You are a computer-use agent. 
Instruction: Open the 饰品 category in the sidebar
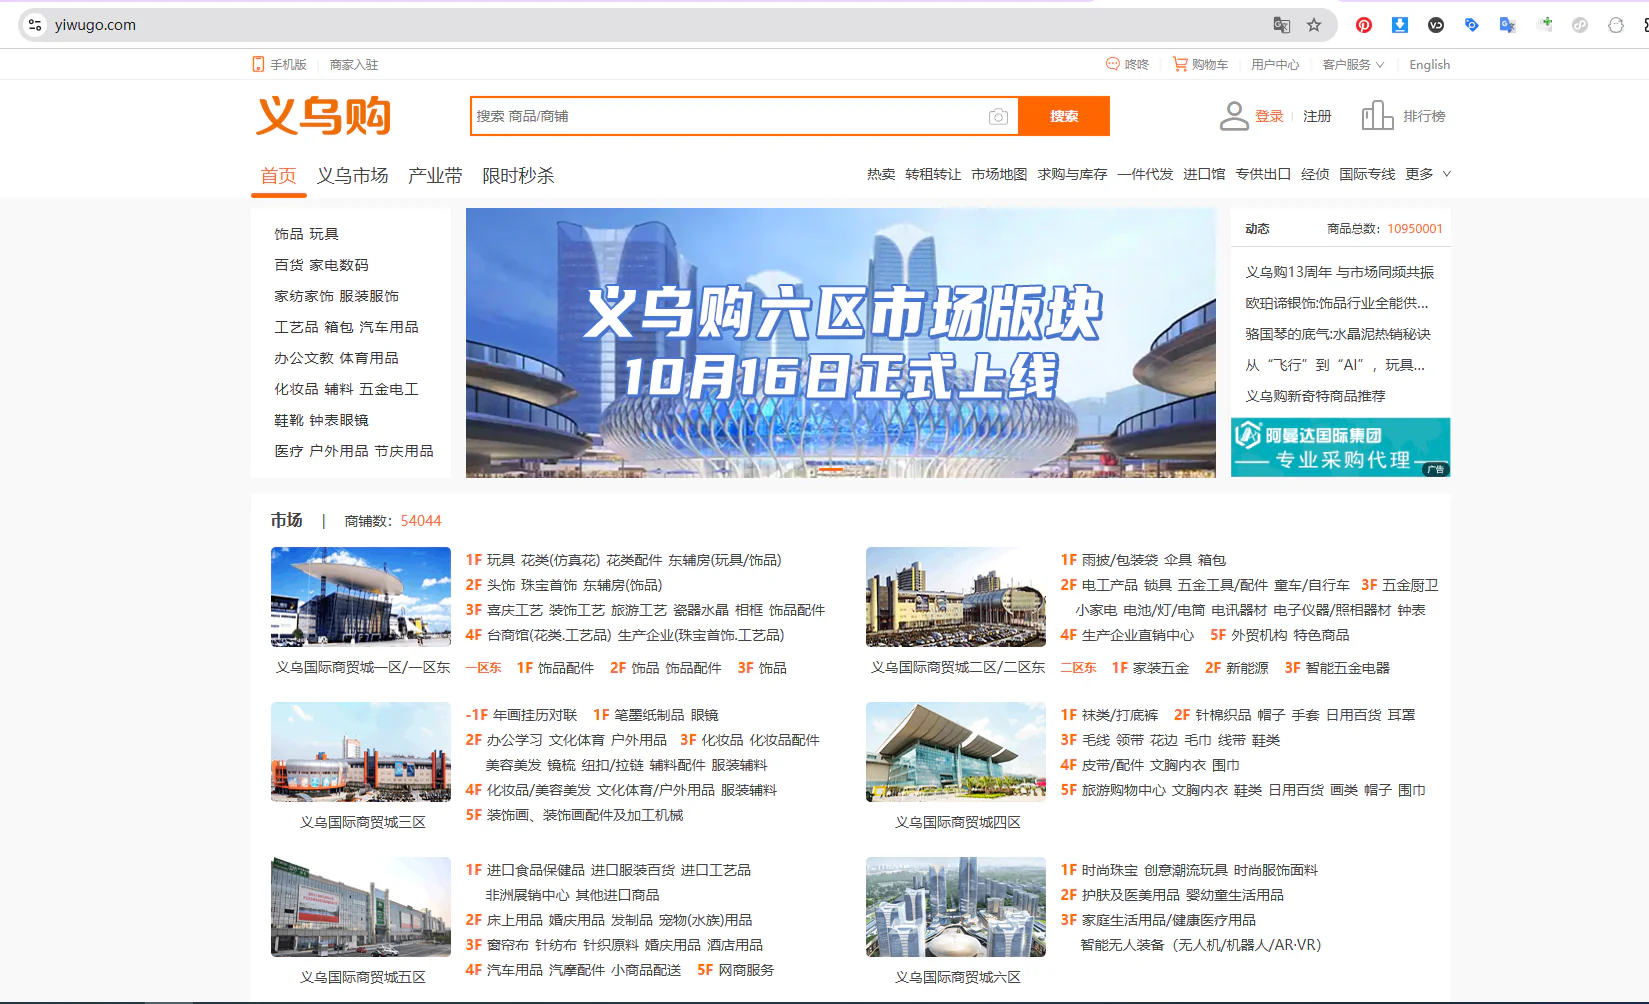tap(289, 234)
